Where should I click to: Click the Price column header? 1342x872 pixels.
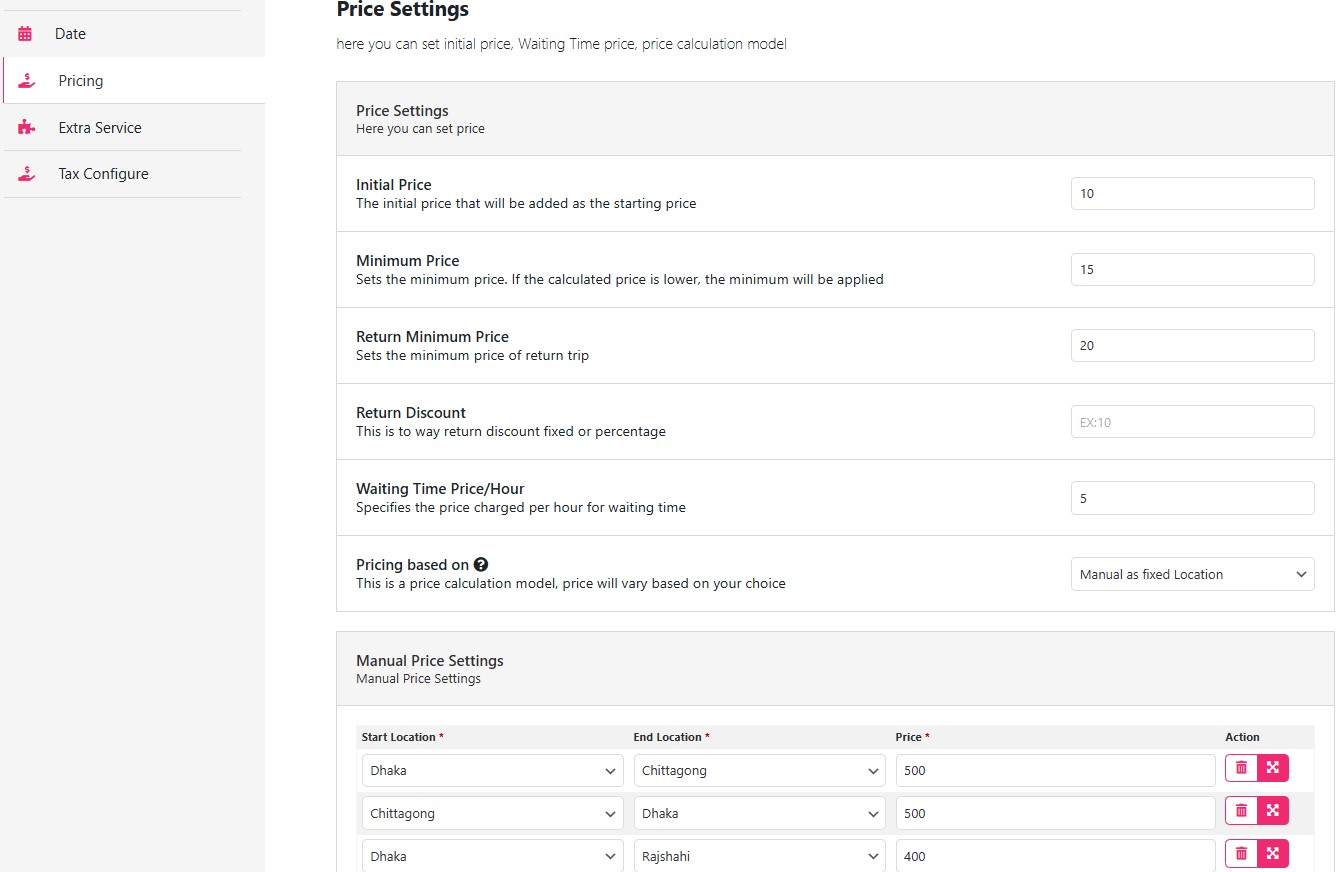click(x=912, y=737)
